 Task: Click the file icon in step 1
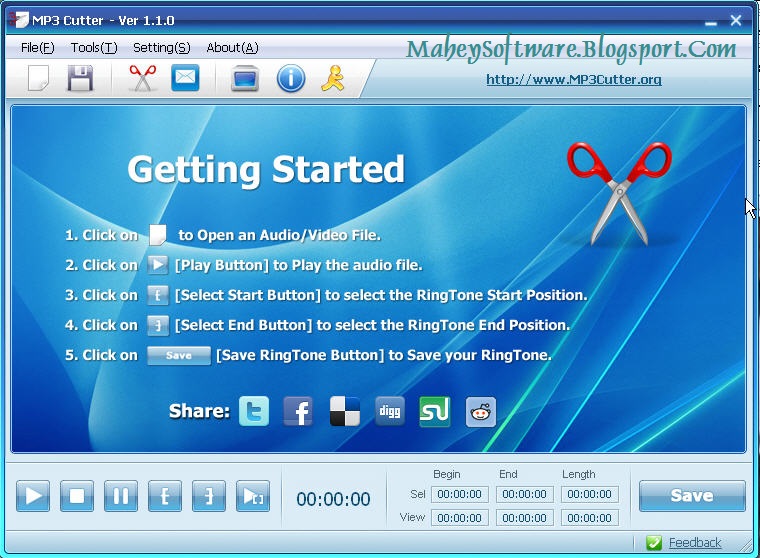point(158,235)
